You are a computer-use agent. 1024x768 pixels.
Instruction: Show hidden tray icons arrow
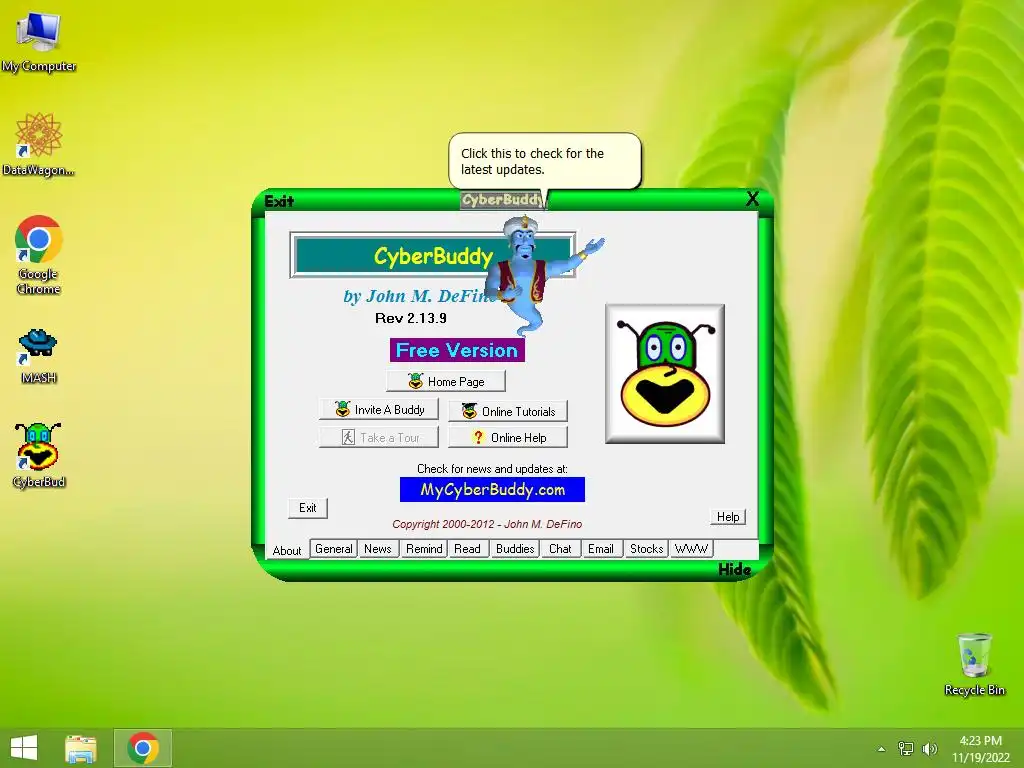pyautogui.click(x=881, y=749)
